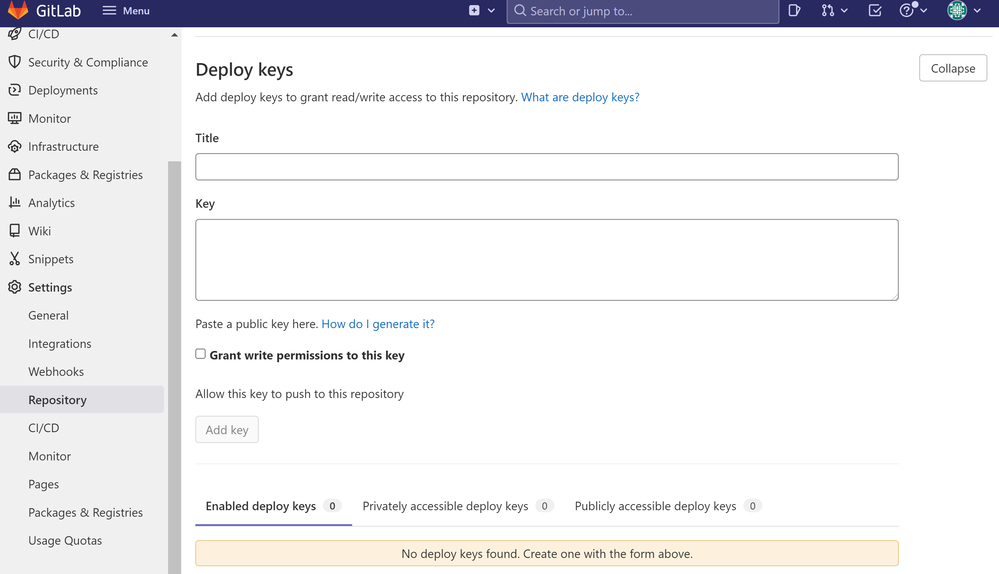The width and height of the screenshot is (999, 574).
Task: Click the sidebar vertical scrollbar
Action: click(174, 367)
